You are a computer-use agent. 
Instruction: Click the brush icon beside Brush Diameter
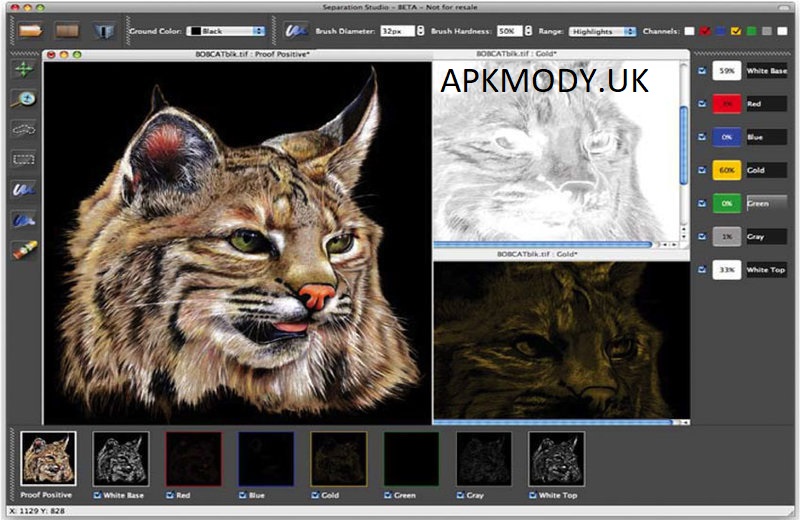(x=296, y=31)
